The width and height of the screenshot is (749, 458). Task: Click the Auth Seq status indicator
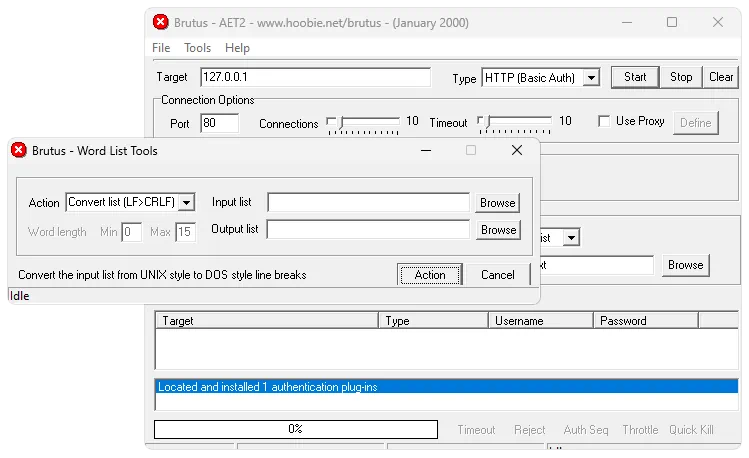[586, 430]
